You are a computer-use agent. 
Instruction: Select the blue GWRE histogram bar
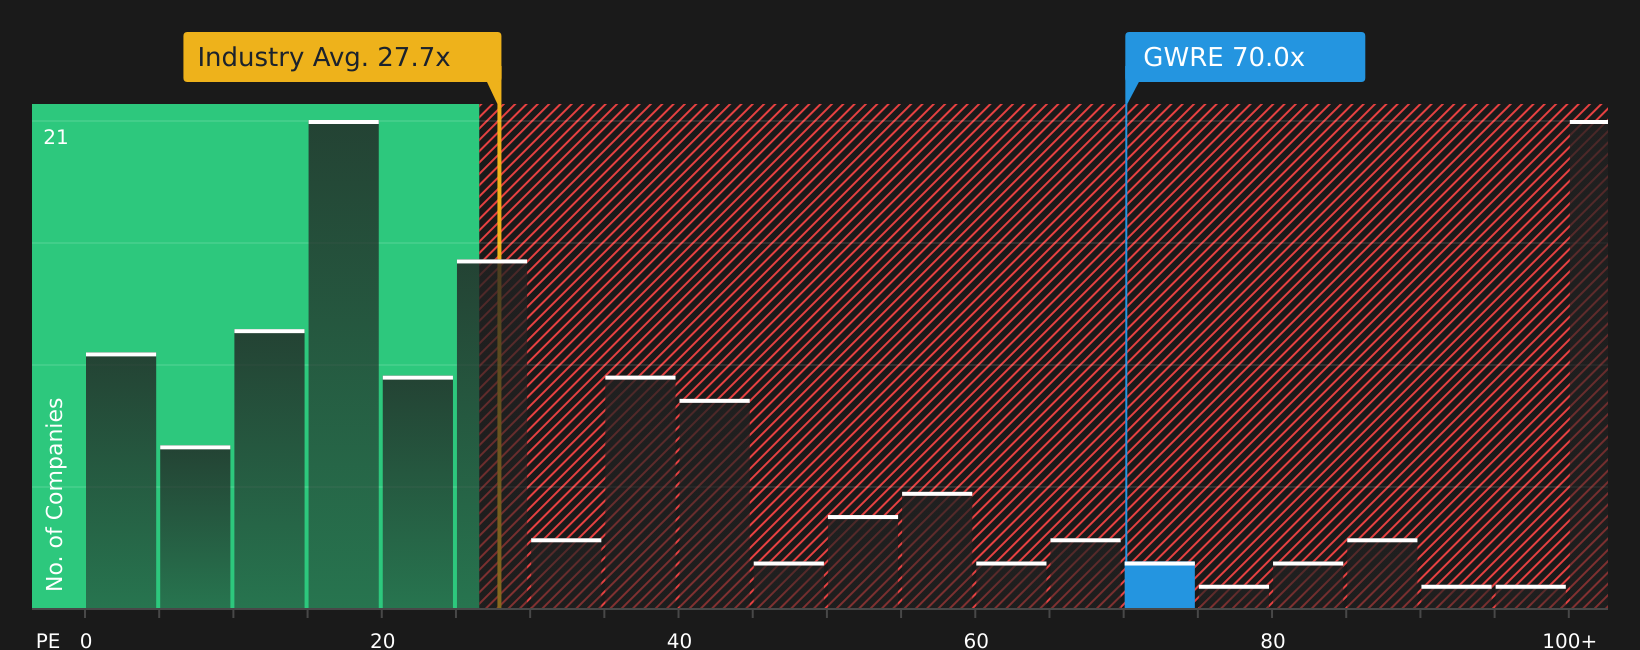point(1160,585)
